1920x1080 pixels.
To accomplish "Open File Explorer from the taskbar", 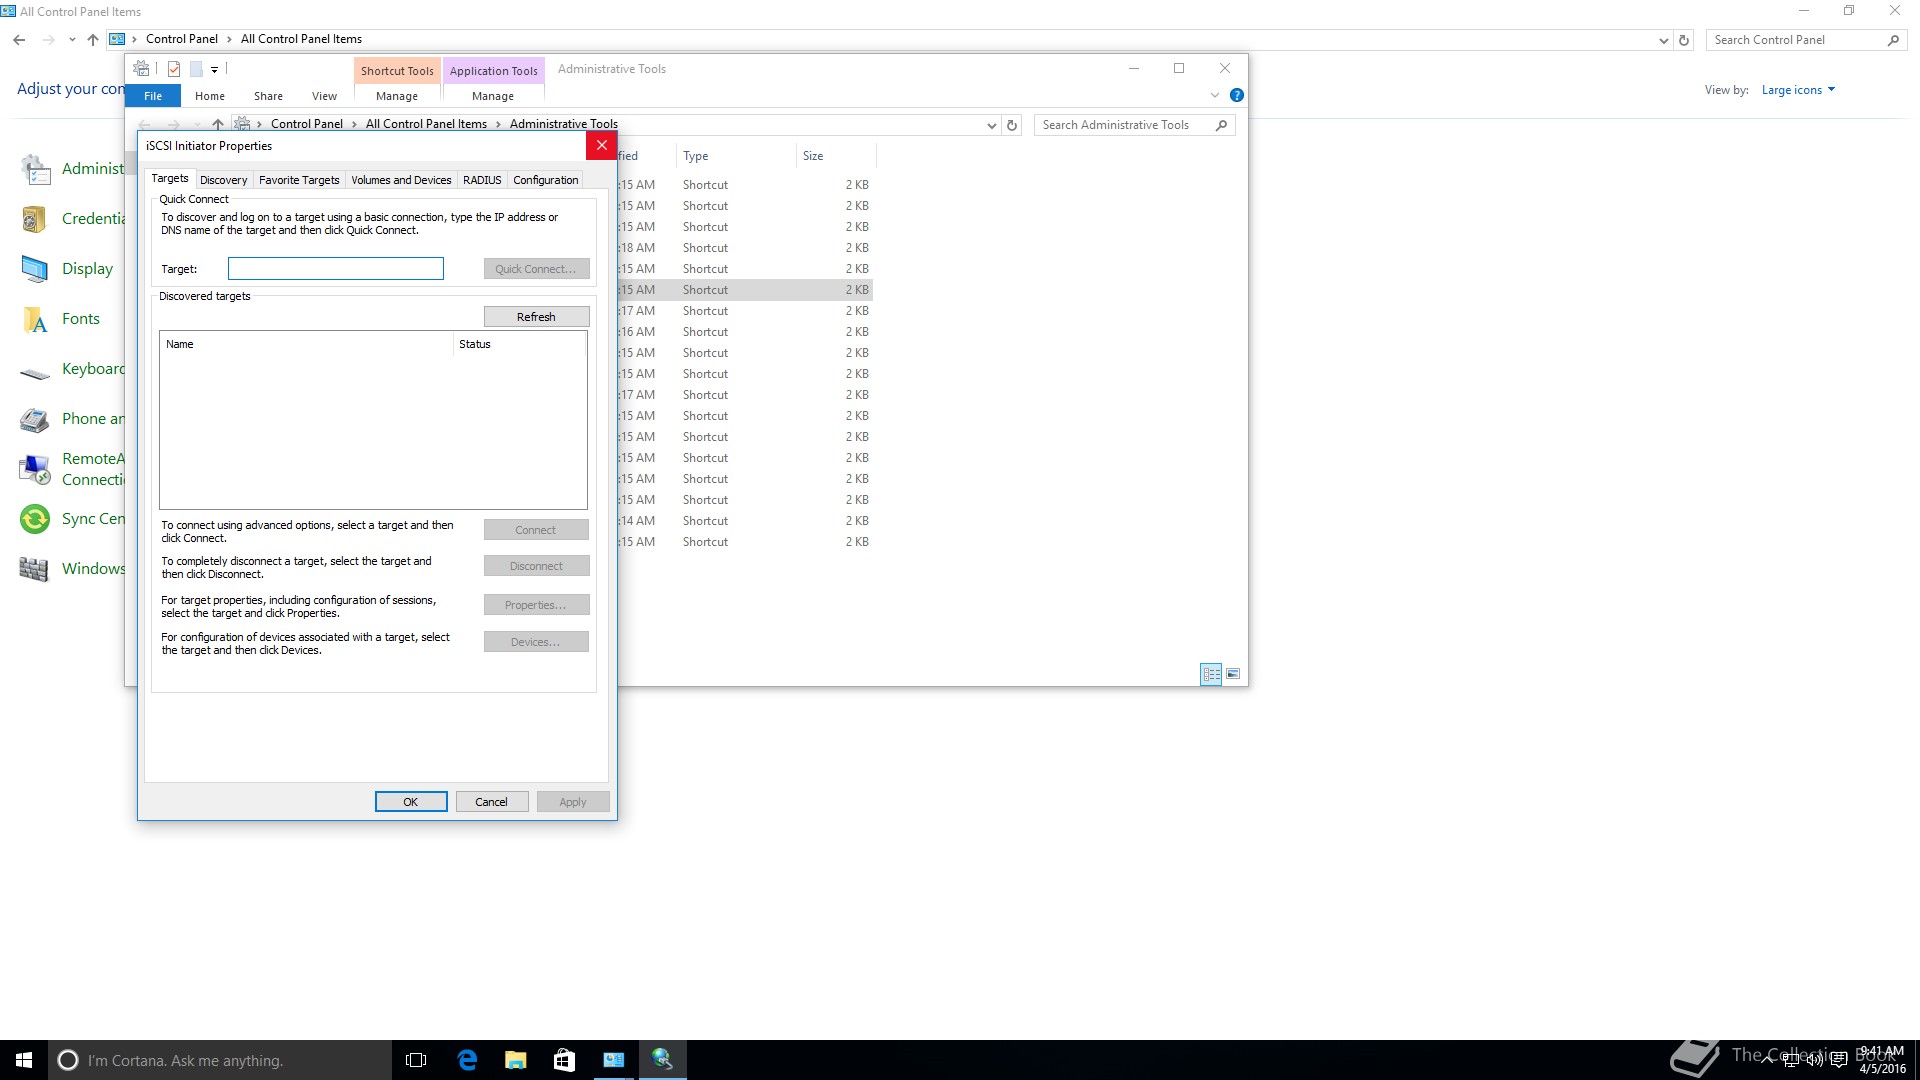I will coord(516,1060).
